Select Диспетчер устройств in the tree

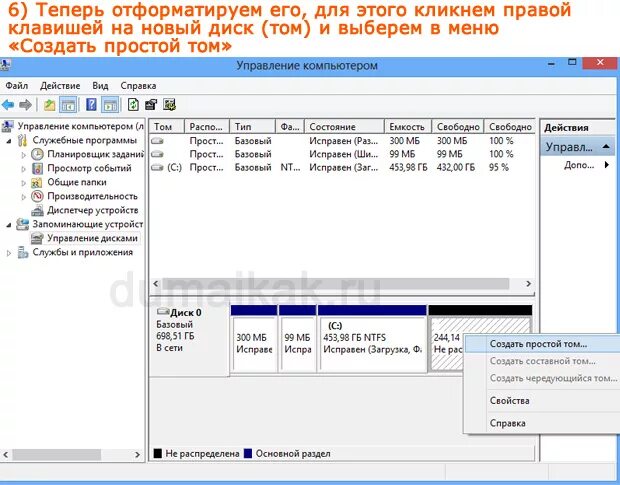(x=93, y=210)
